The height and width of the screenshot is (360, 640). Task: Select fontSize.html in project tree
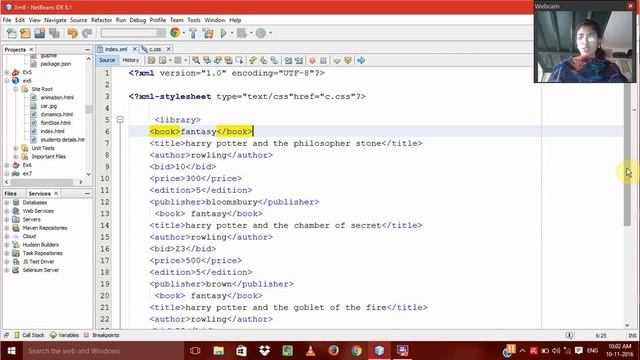[x=56, y=122]
